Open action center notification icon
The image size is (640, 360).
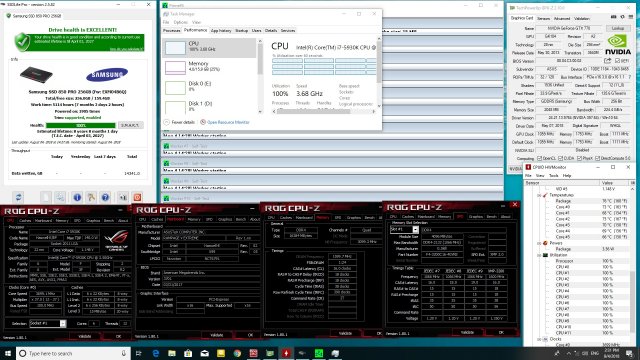pos(629,353)
